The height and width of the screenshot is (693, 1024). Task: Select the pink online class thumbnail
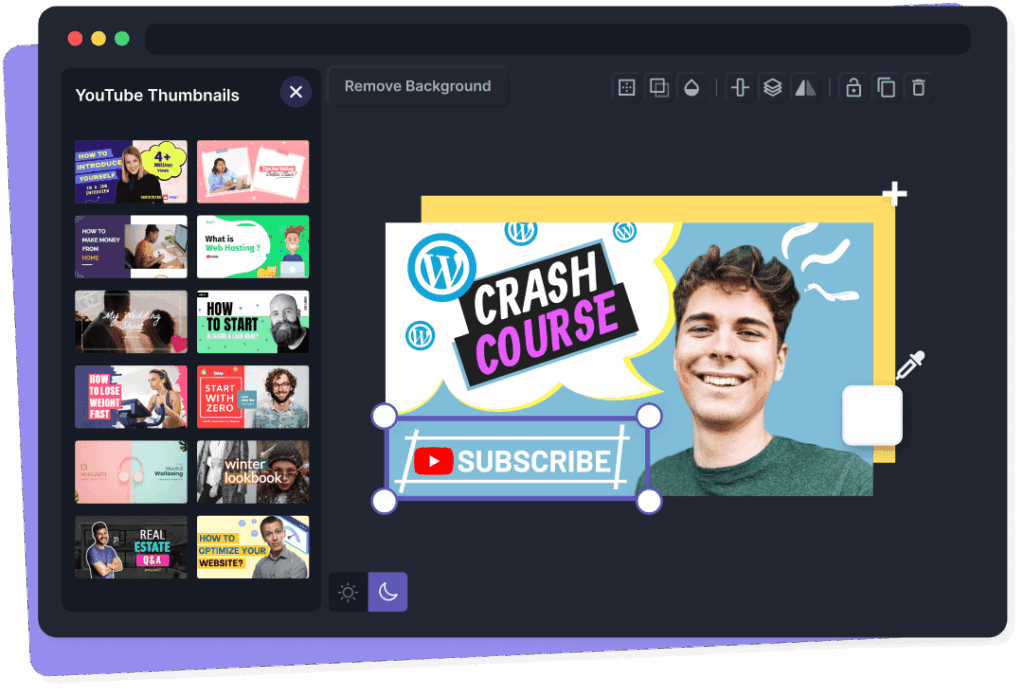[253, 172]
